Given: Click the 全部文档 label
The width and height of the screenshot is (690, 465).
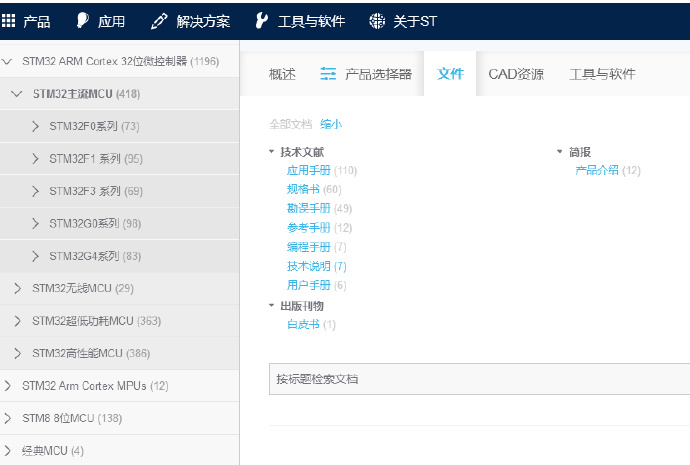Looking at the screenshot, I should click(290, 124).
